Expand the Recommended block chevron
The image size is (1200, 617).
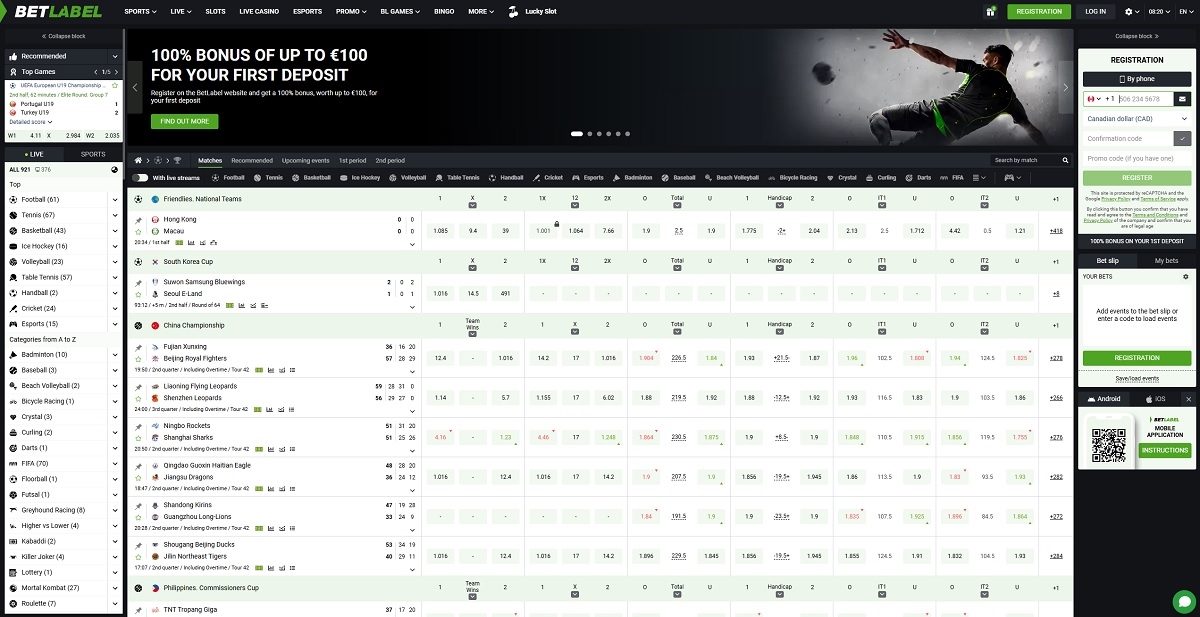click(115, 57)
